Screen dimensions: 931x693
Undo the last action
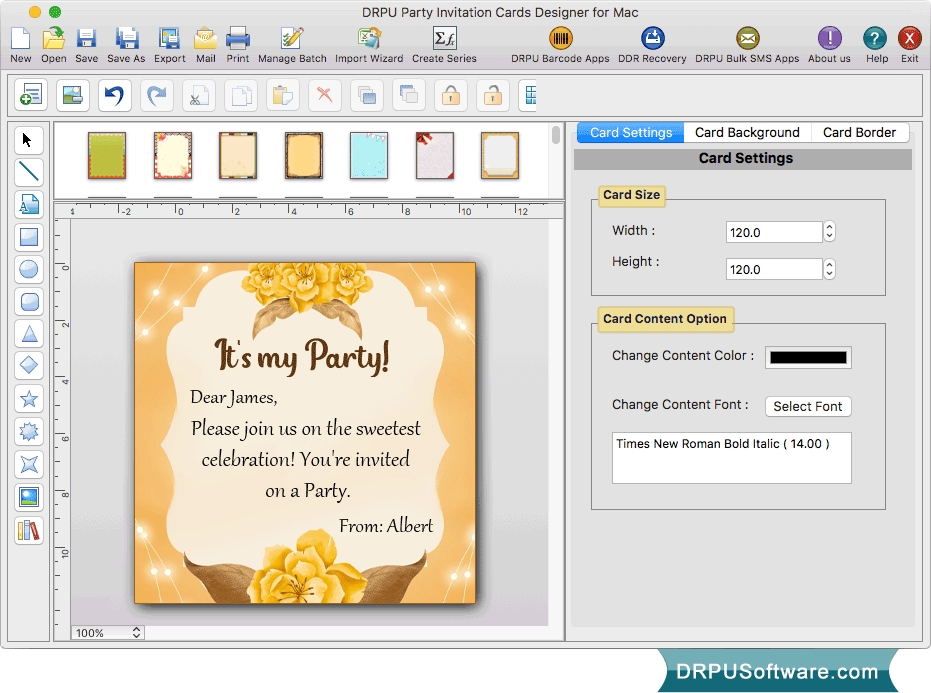[x=113, y=95]
